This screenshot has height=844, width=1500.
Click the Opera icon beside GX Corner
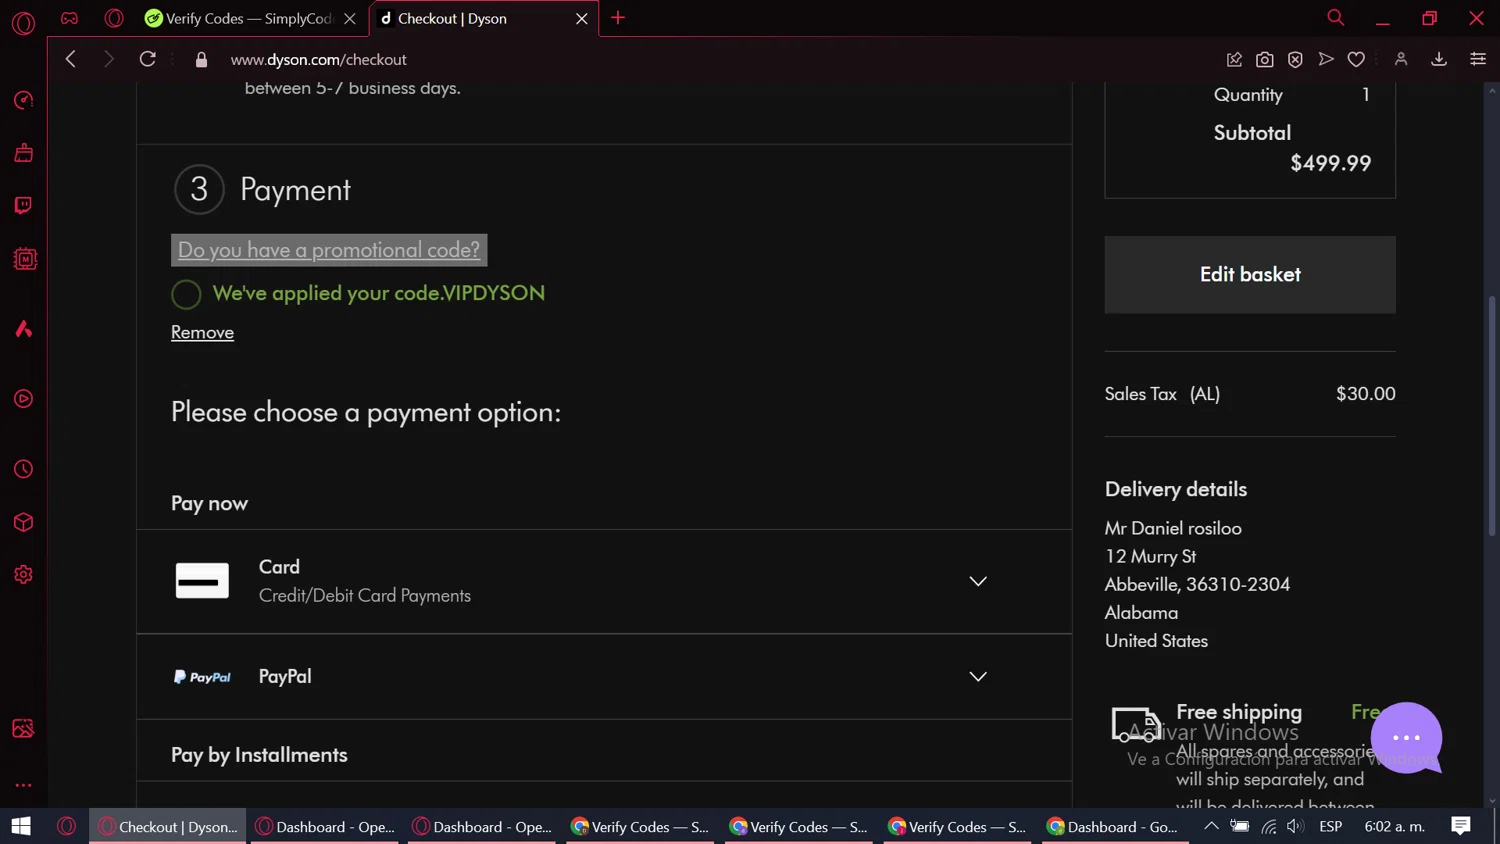(x=114, y=18)
